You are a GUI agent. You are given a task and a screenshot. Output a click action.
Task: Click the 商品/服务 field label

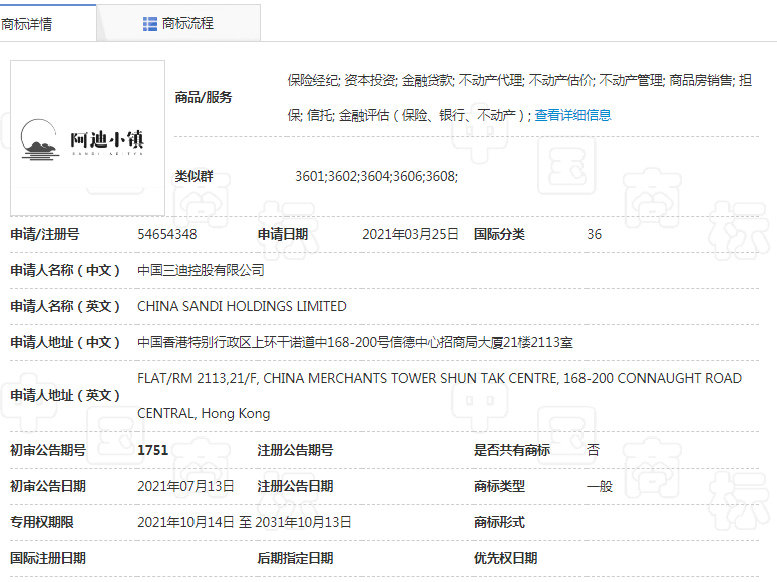click(203, 97)
